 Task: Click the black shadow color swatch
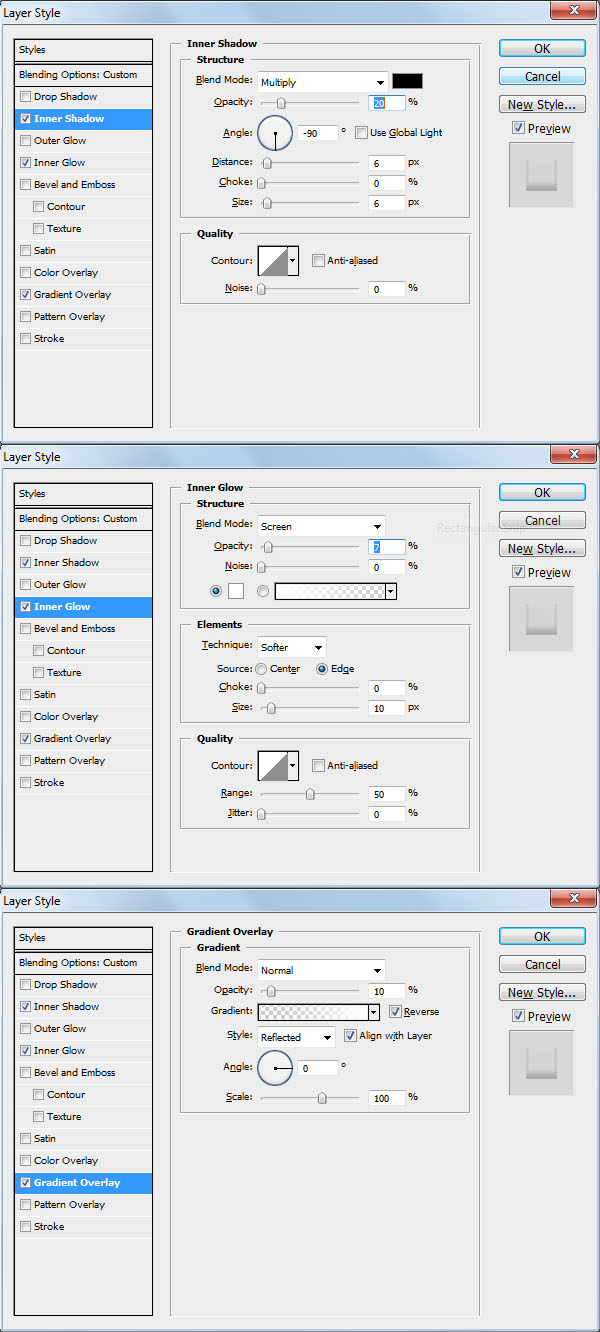click(x=407, y=82)
